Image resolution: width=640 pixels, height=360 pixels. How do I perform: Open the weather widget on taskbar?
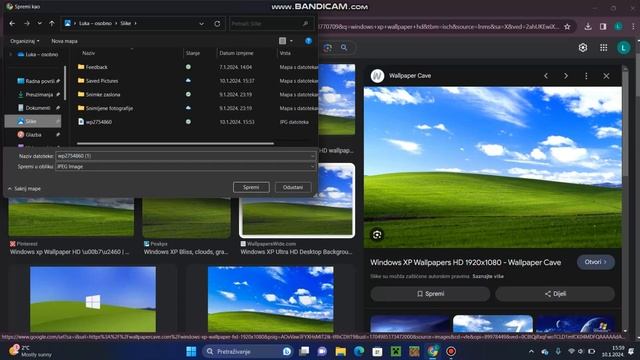[x=31, y=351]
